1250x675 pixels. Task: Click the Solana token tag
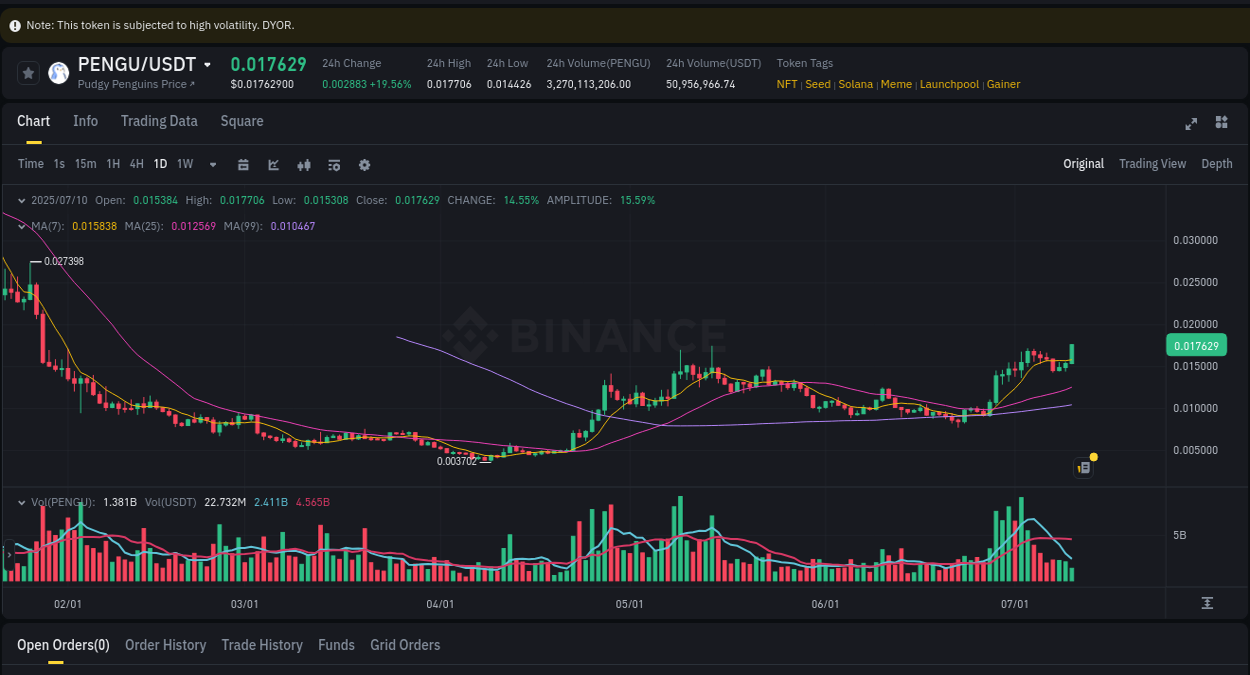tap(855, 84)
